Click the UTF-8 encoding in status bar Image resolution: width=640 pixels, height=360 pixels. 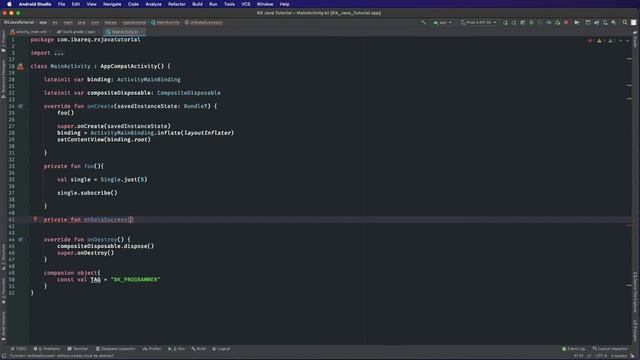pyautogui.click(x=602, y=356)
